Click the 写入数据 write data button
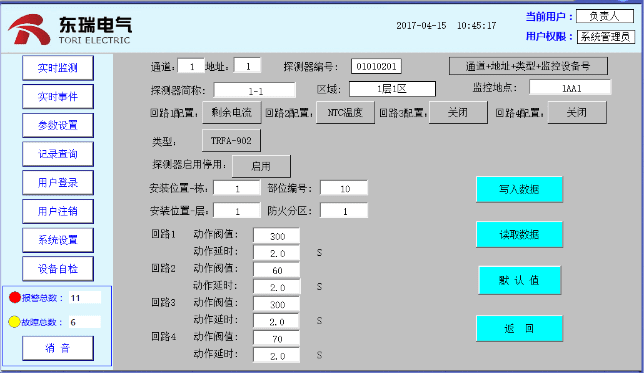The width and height of the screenshot is (644, 373). pyautogui.click(x=519, y=189)
